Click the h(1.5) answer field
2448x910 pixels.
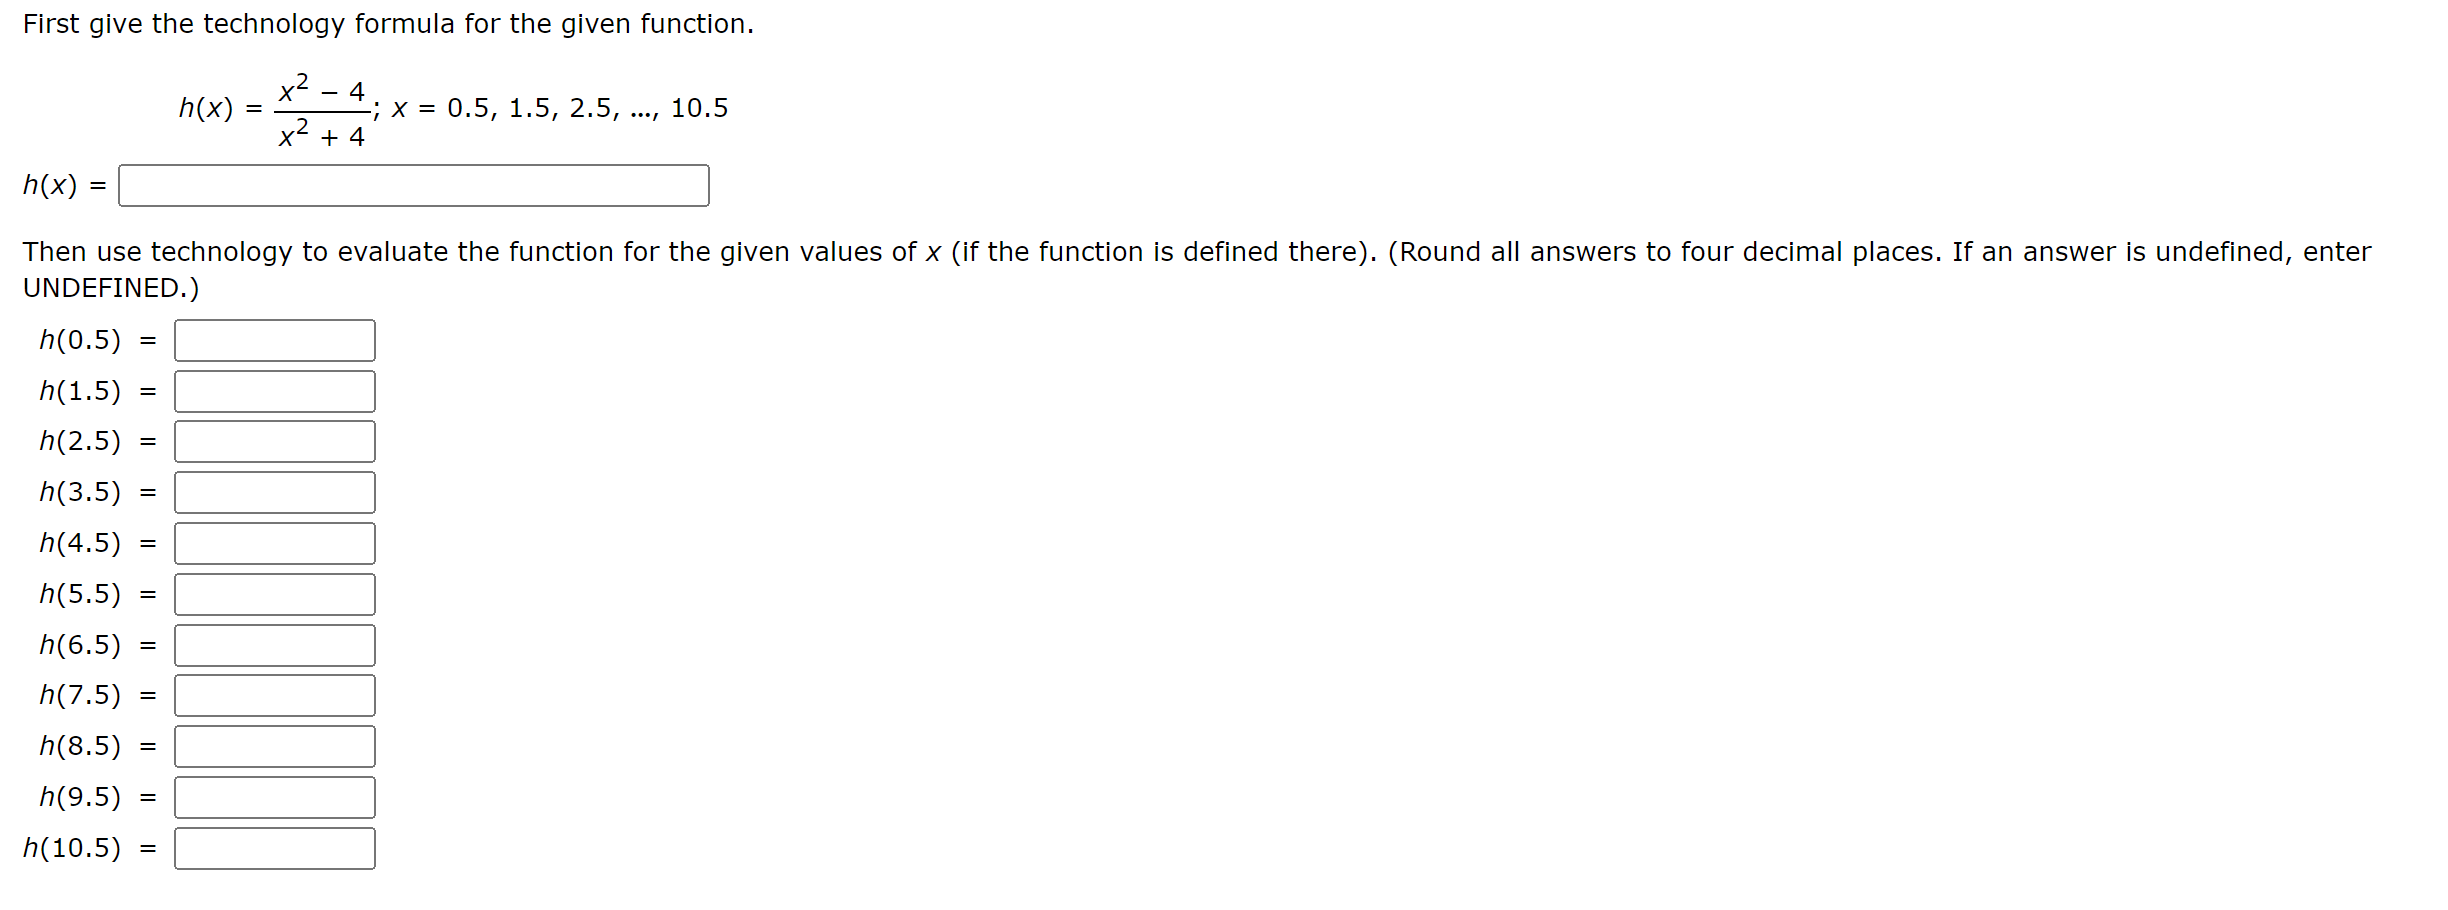[273, 391]
